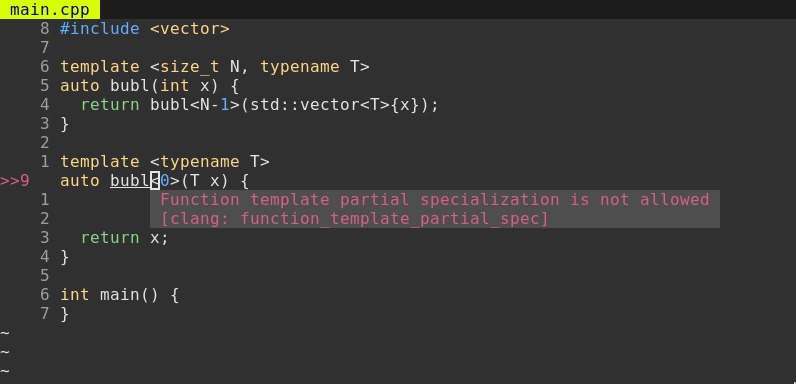Click '(T x)' parameter list on the error line
This screenshot has height=384, width=796.
click(204, 180)
